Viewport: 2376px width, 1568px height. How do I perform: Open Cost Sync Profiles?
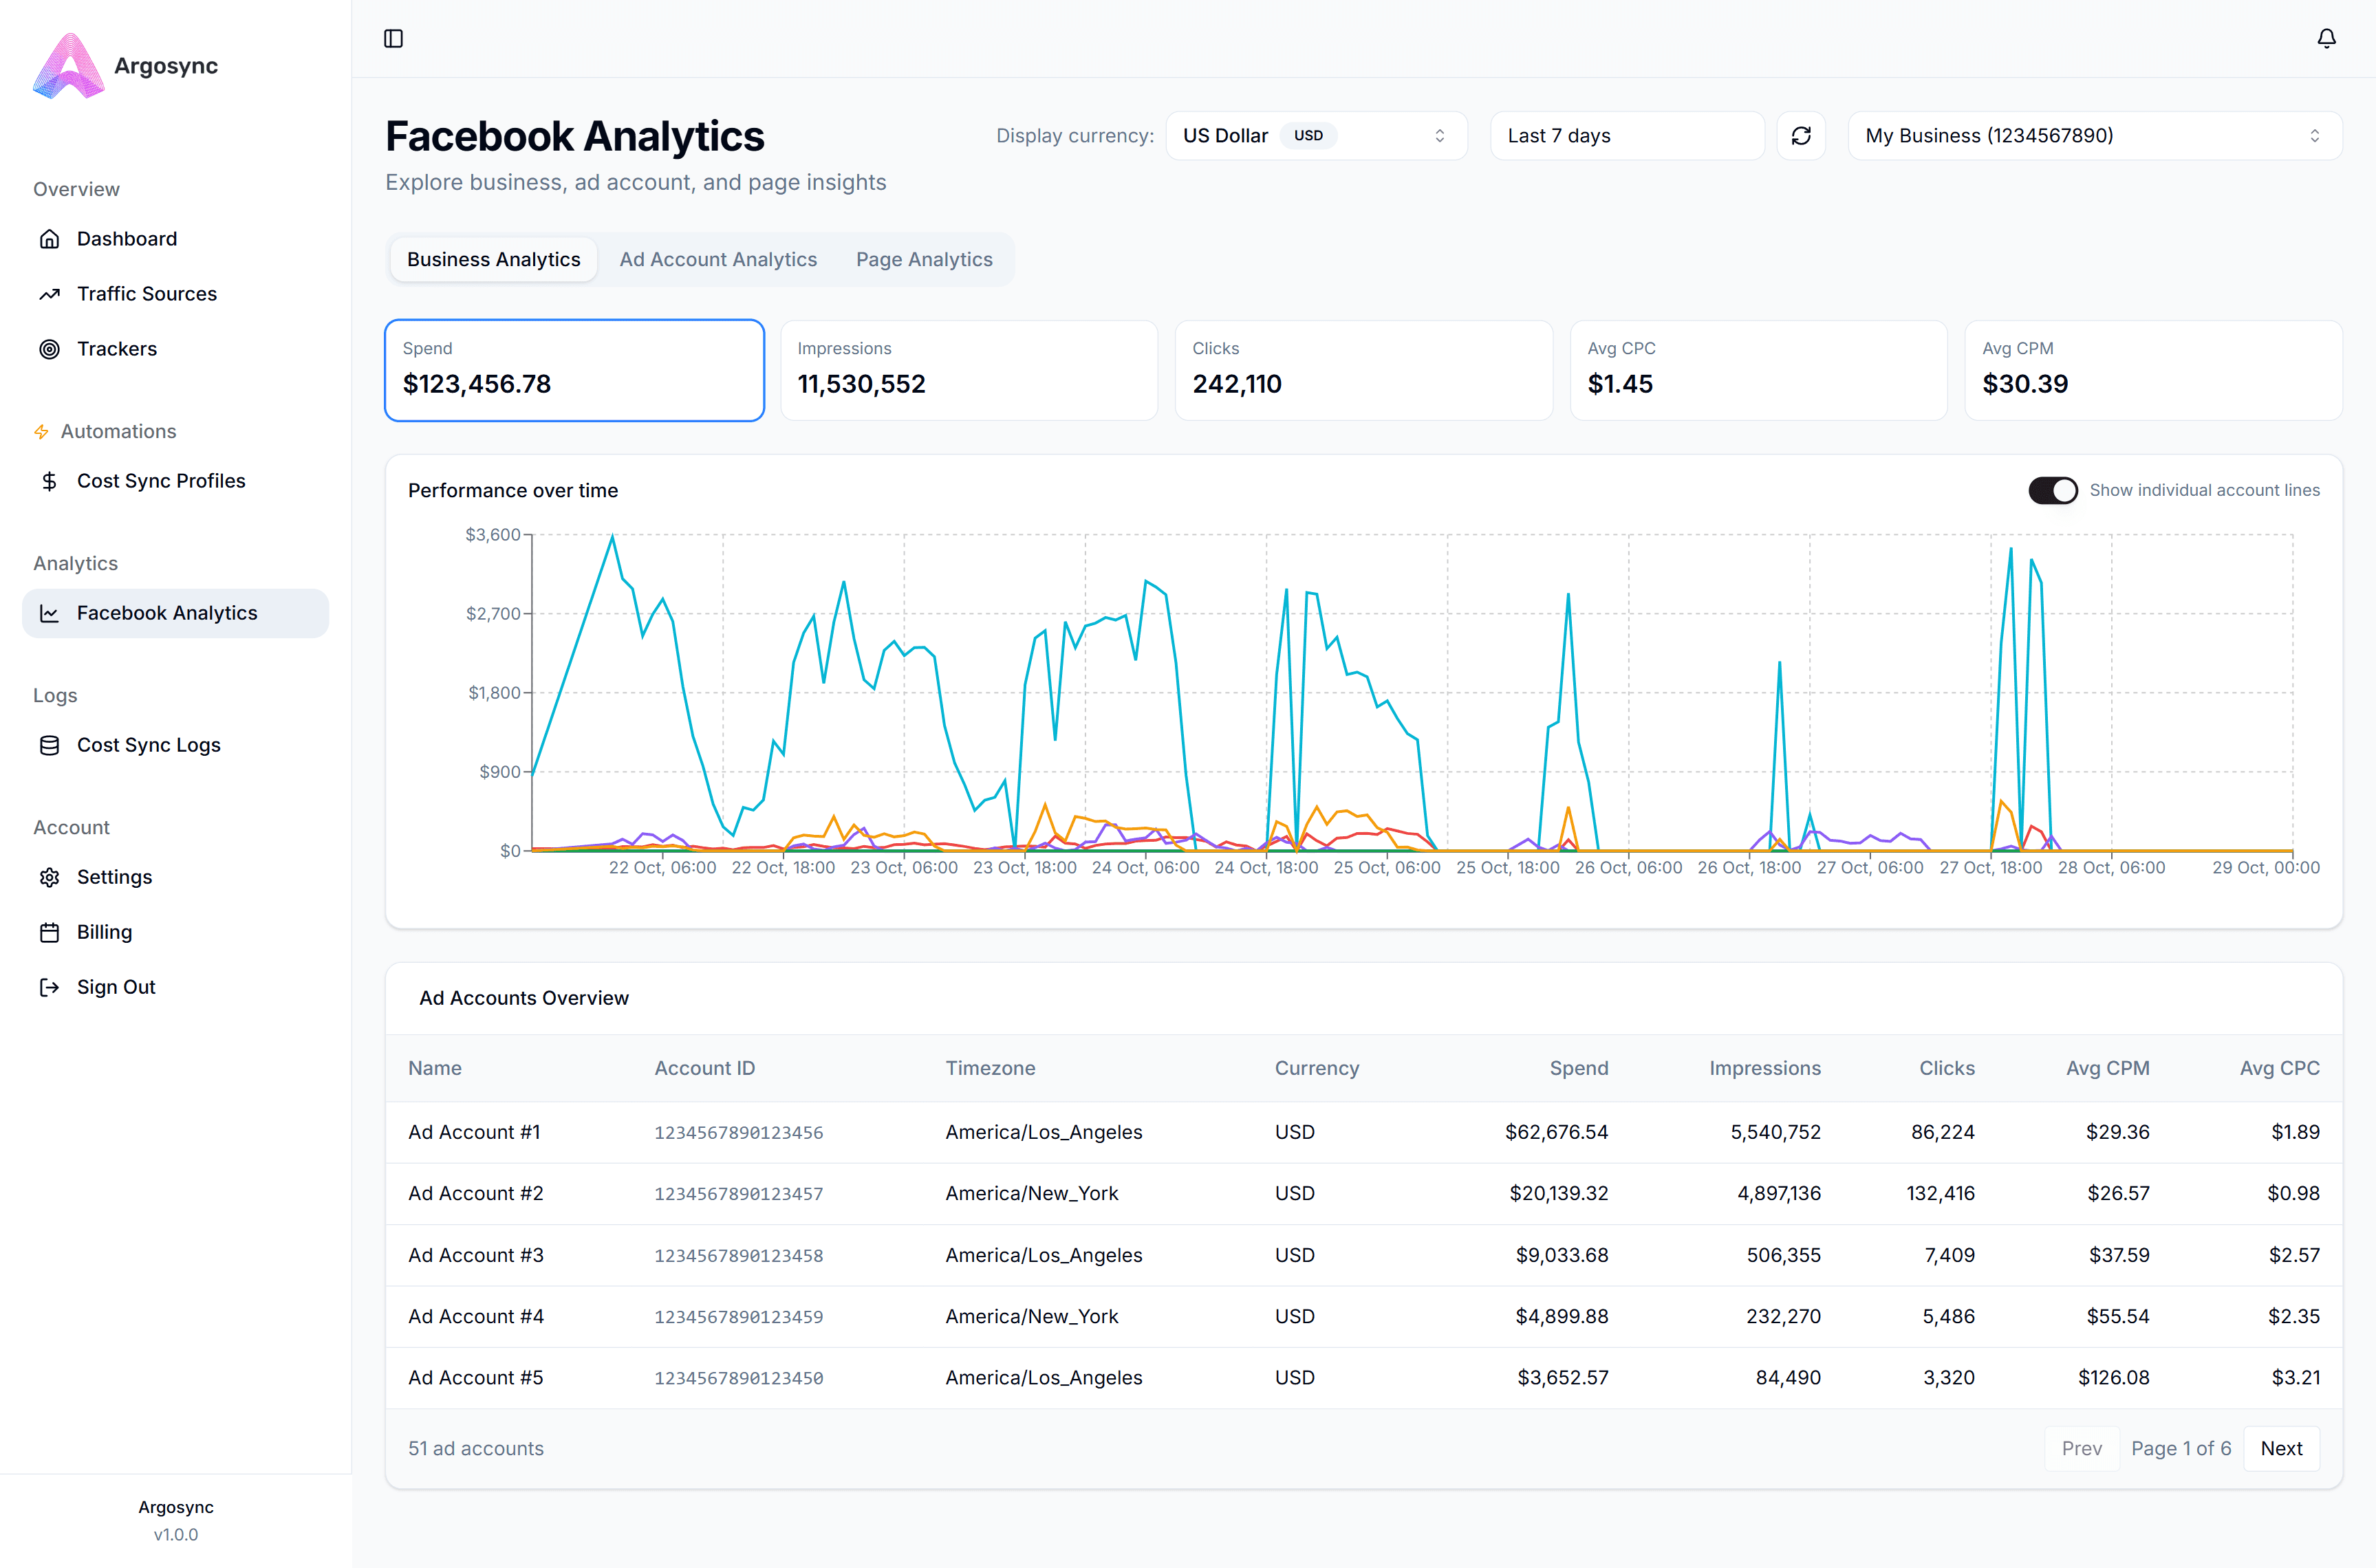click(x=161, y=480)
